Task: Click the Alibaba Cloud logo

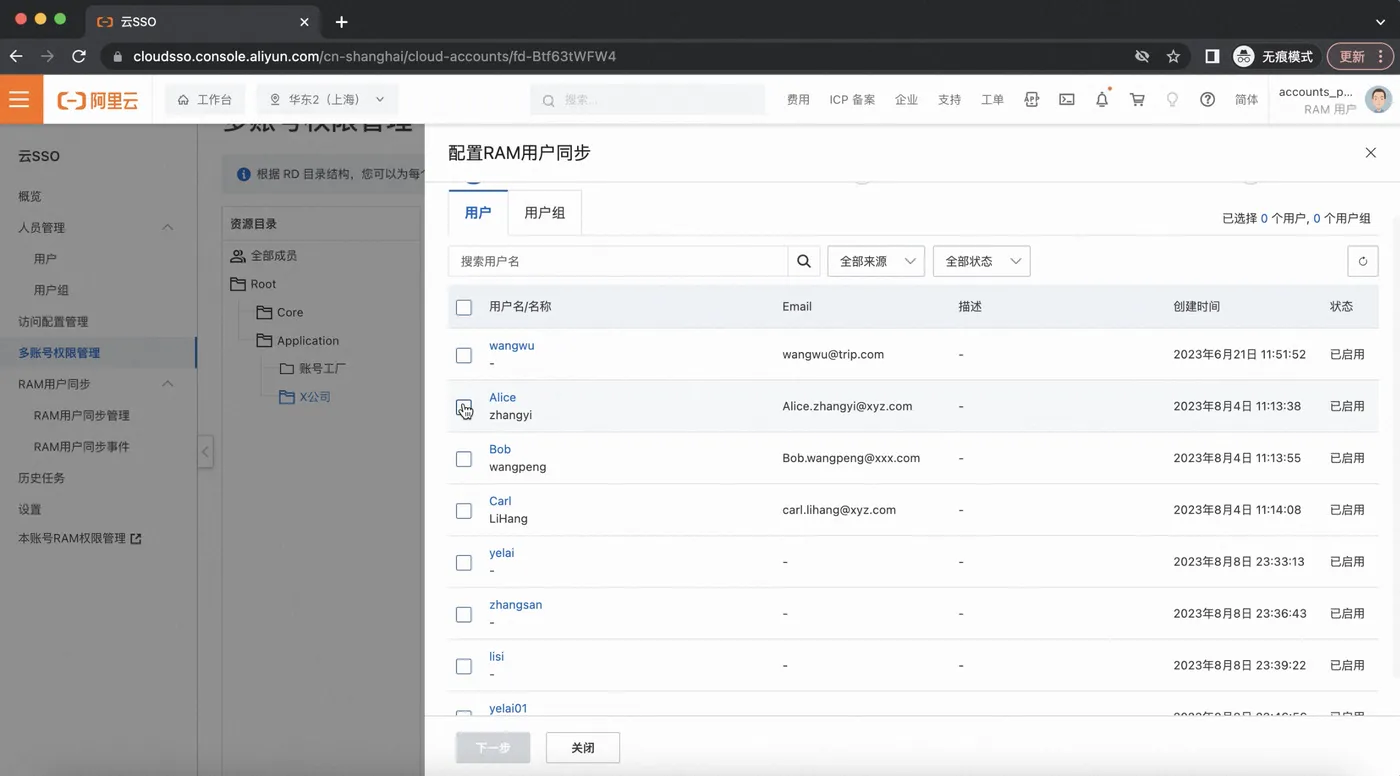Action: [x=98, y=100]
